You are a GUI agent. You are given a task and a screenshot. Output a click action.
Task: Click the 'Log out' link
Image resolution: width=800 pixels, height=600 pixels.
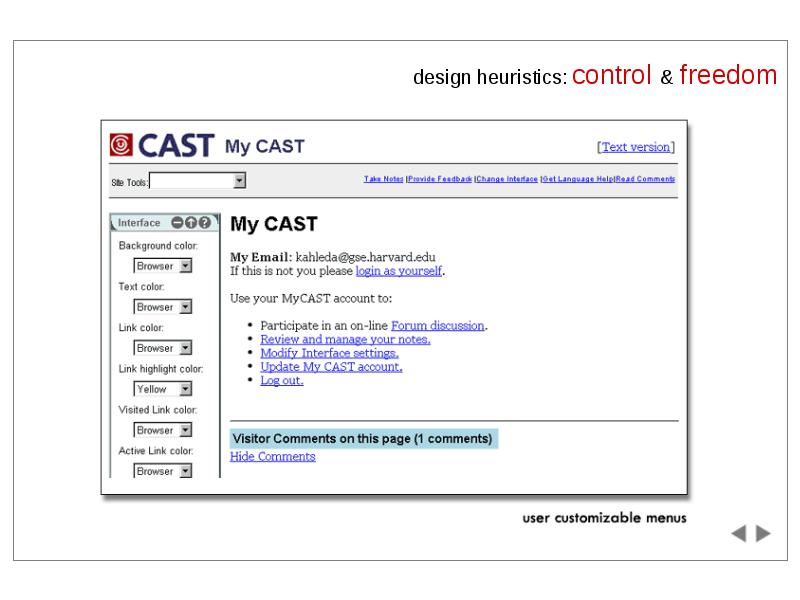[282, 381]
